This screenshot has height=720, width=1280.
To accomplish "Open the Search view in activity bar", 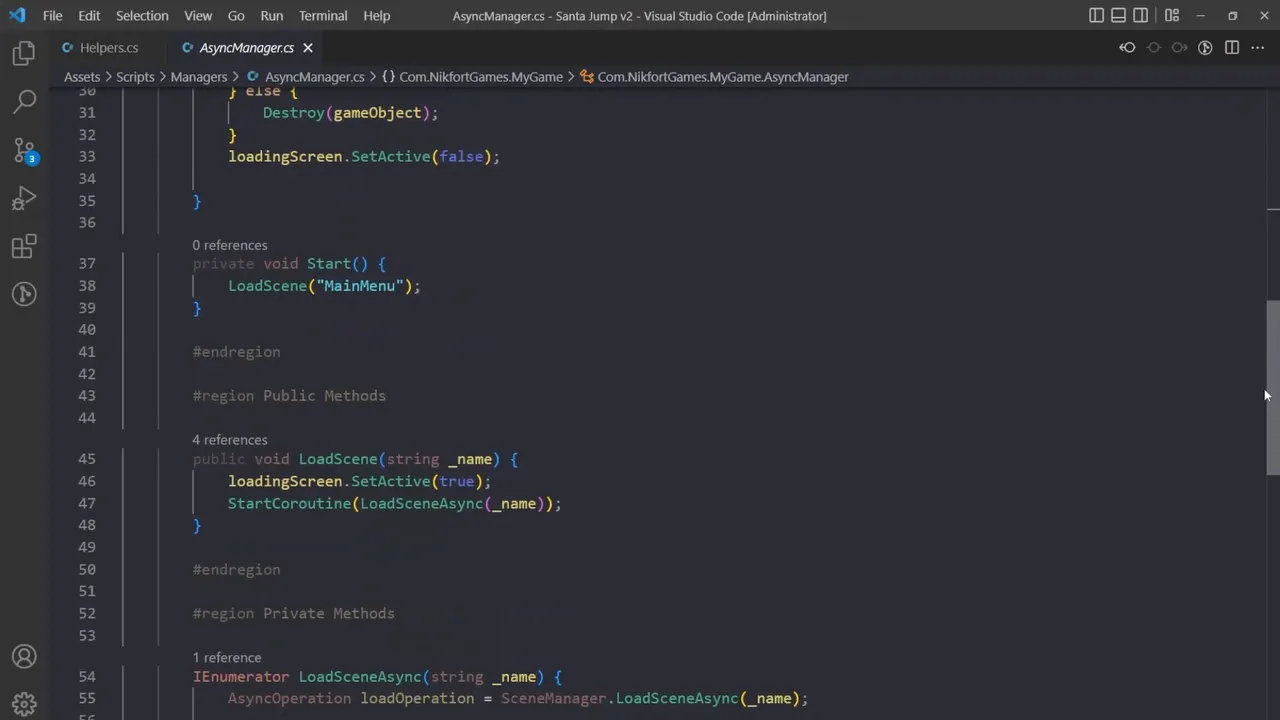I will [24, 101].
